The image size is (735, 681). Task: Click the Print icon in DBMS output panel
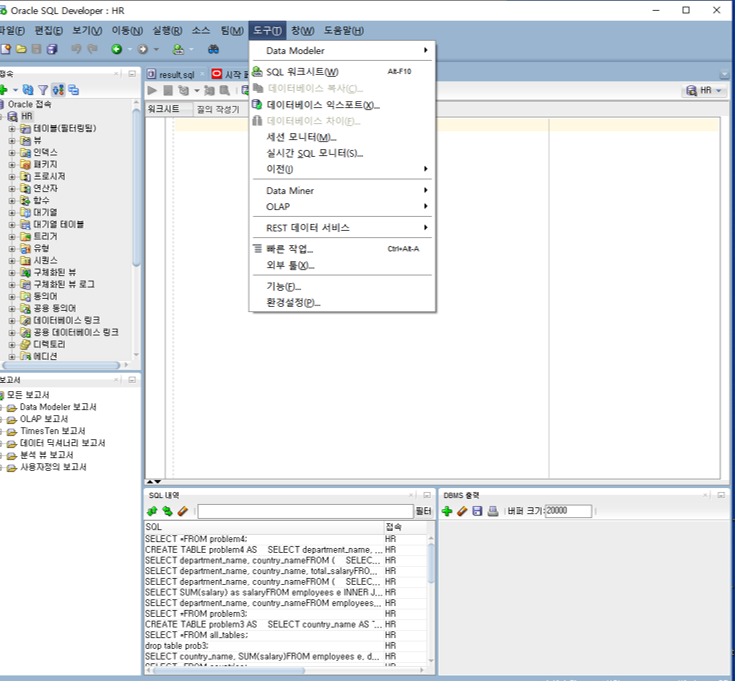tap(493, 511)
